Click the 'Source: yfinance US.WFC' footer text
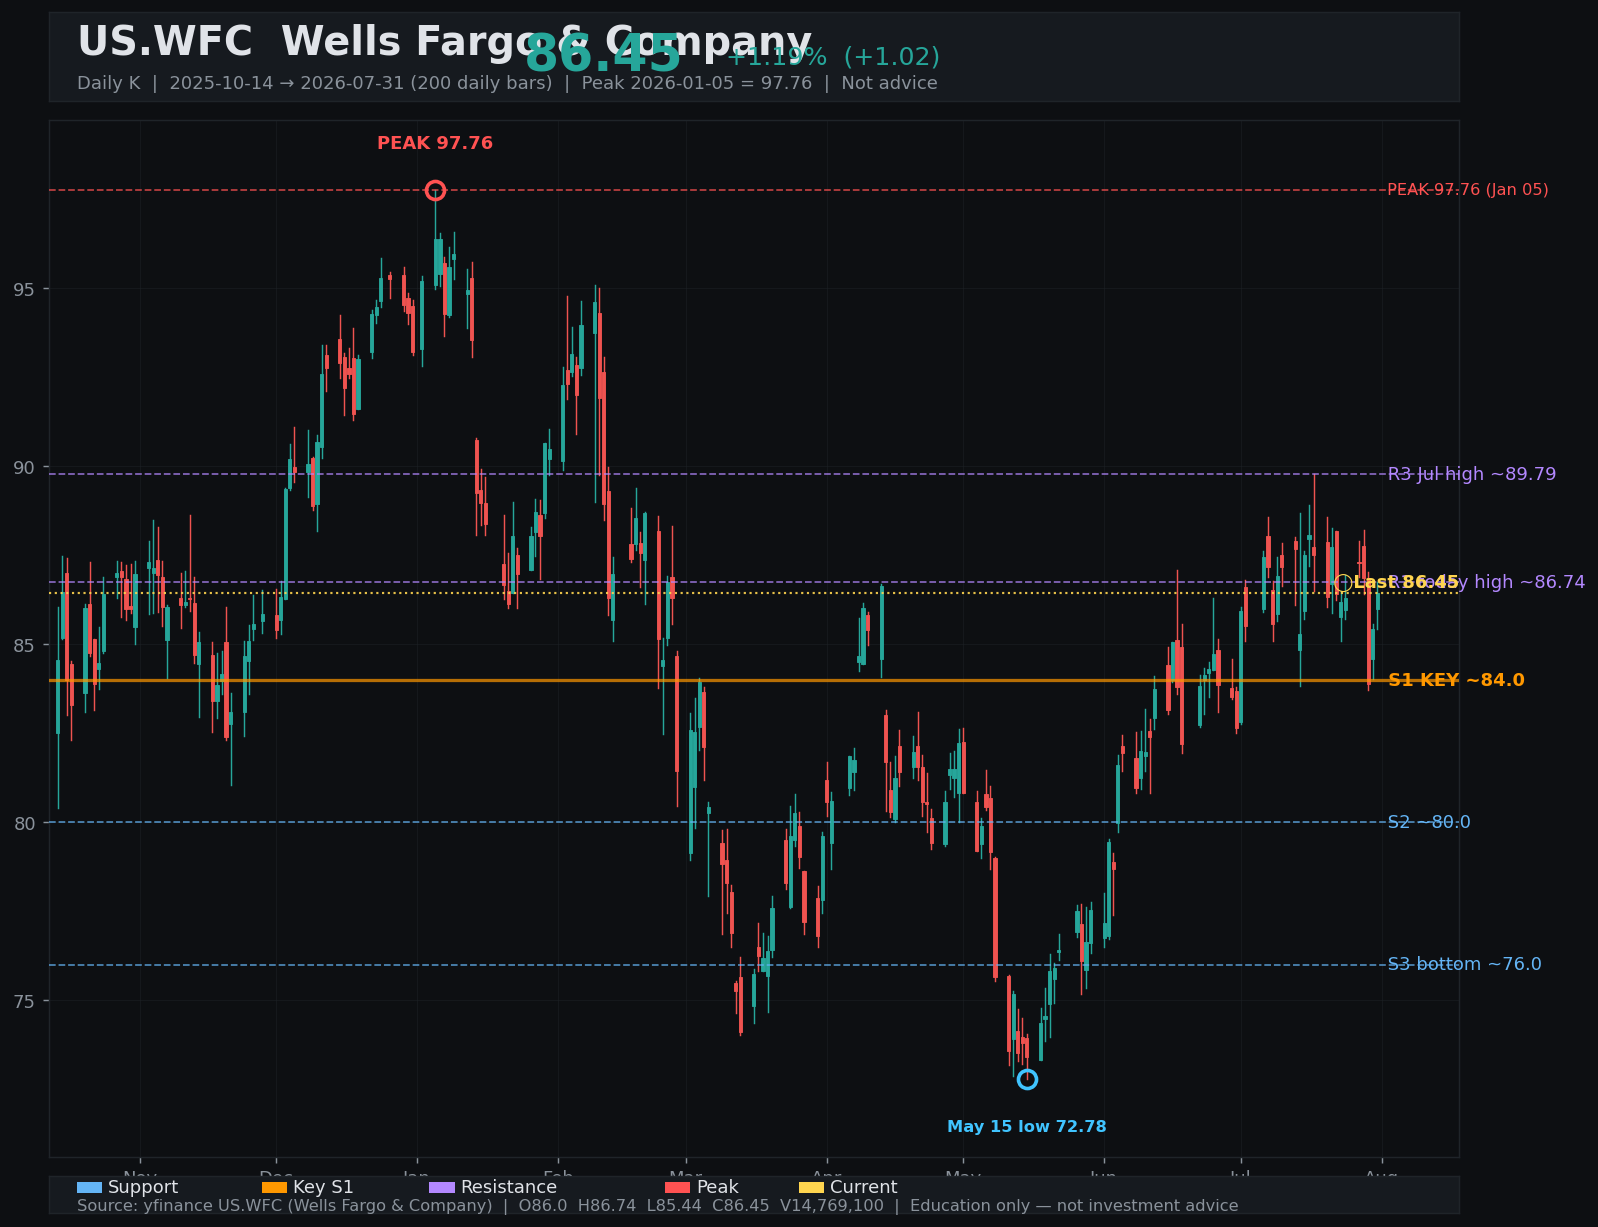The width and height of the screenshot is (1598, 1227). pos(657,1206)
